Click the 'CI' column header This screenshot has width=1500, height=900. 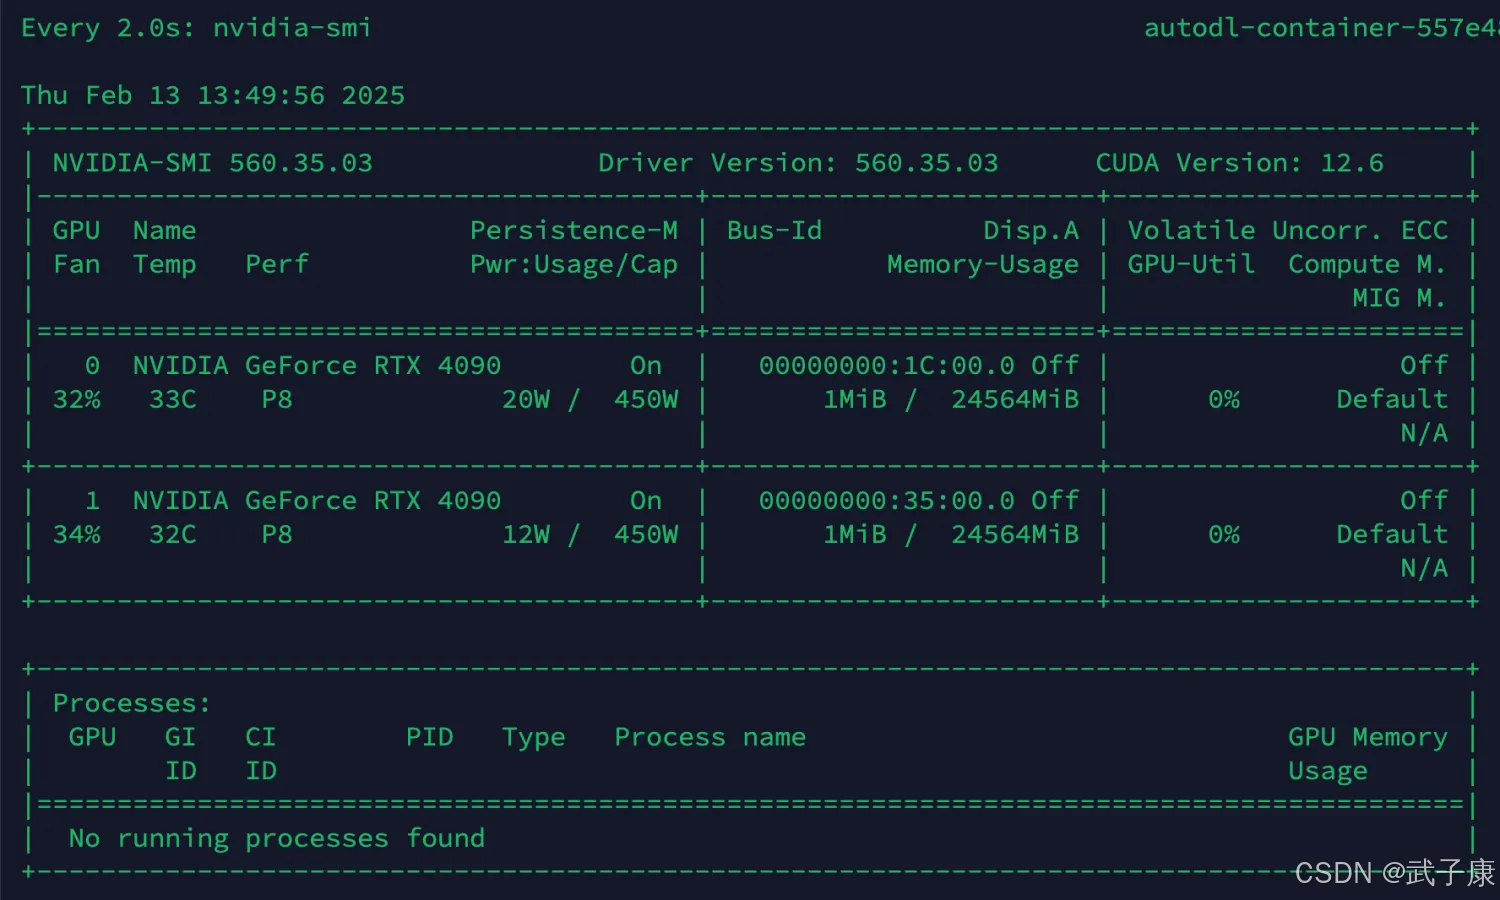point(260,738)
